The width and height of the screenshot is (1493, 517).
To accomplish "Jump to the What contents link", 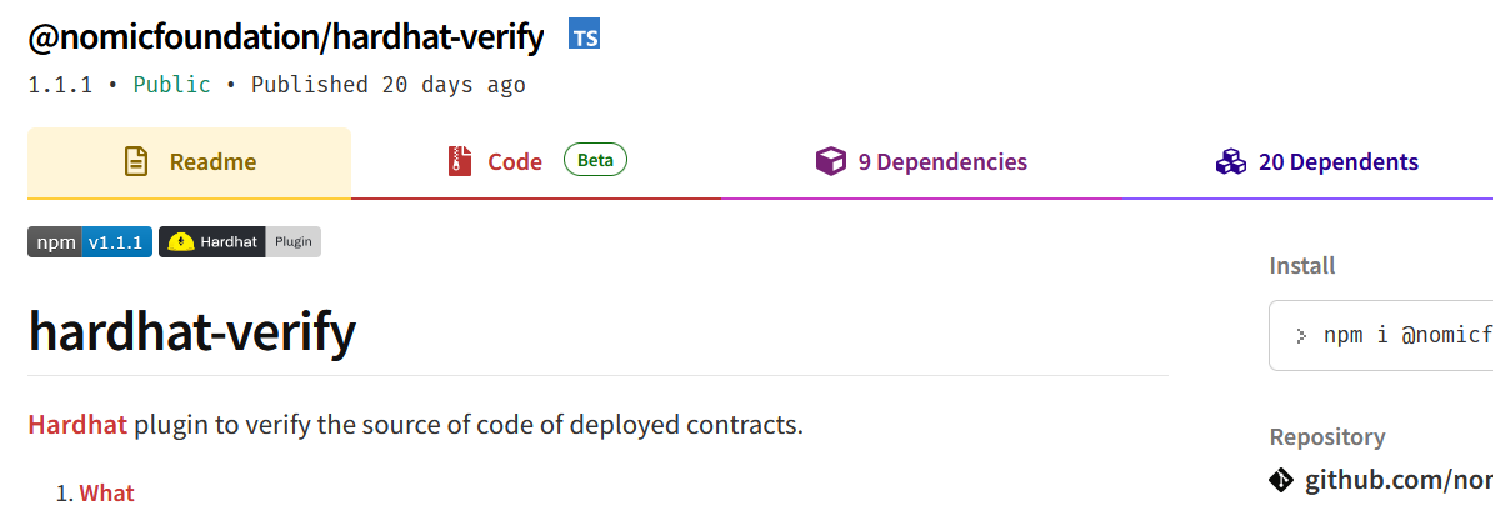I will pyautogui.click(x=106, y=493).
